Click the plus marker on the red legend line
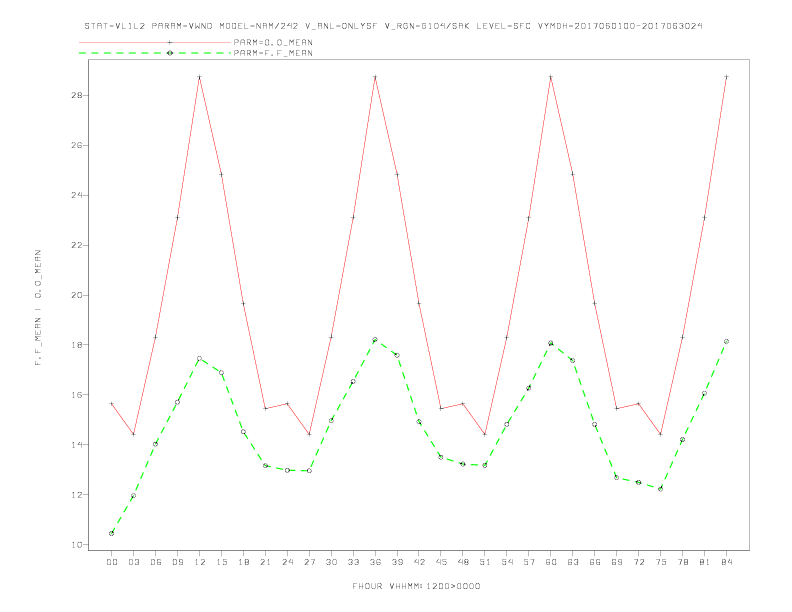This screenshot has height=612, width=792. click(x=170, y=42)
